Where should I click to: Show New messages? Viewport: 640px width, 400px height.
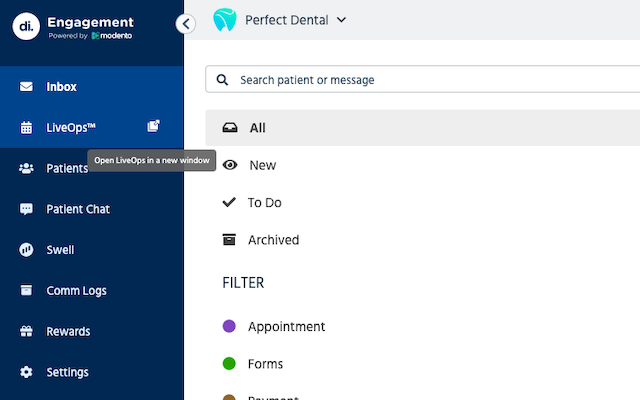[263, 165]
